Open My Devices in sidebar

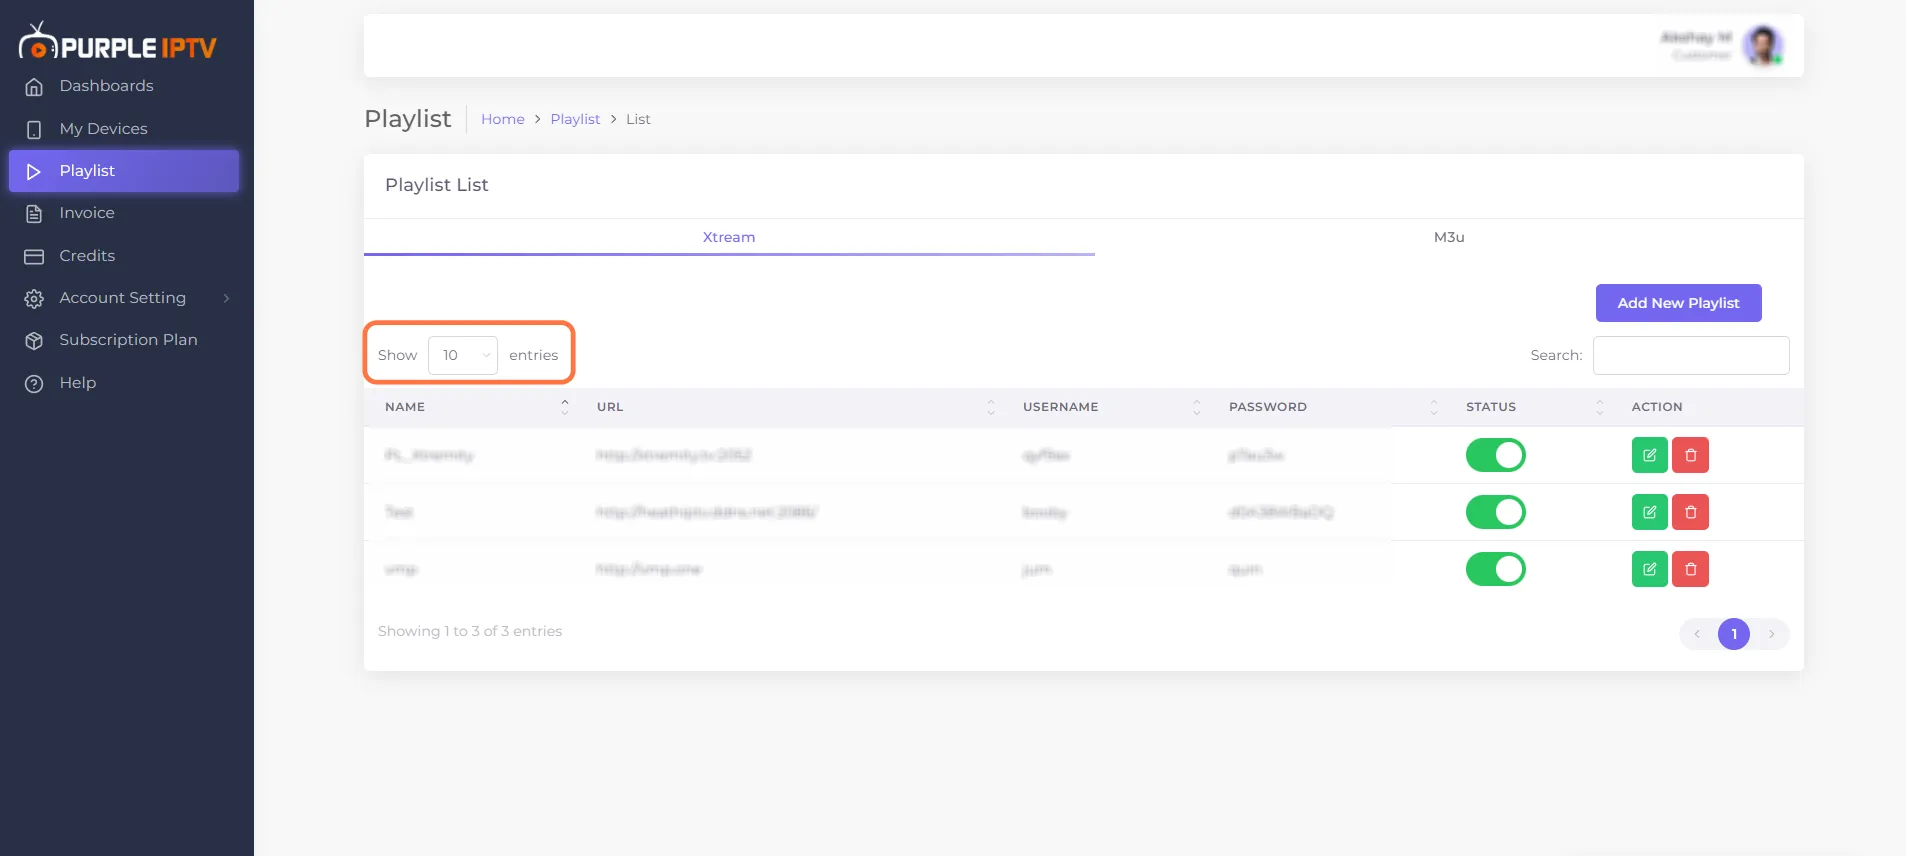pyautogui.click(x=124, y=129)
